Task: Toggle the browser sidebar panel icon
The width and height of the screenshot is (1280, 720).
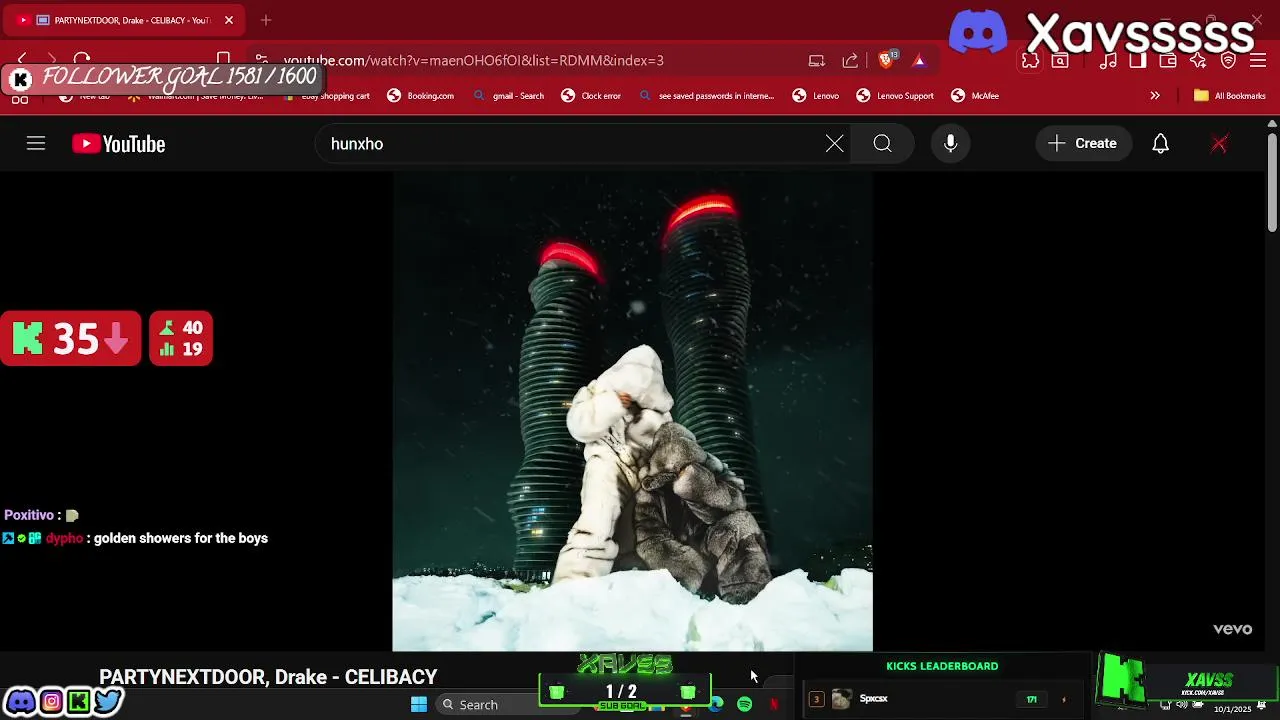Action: 1138,61
